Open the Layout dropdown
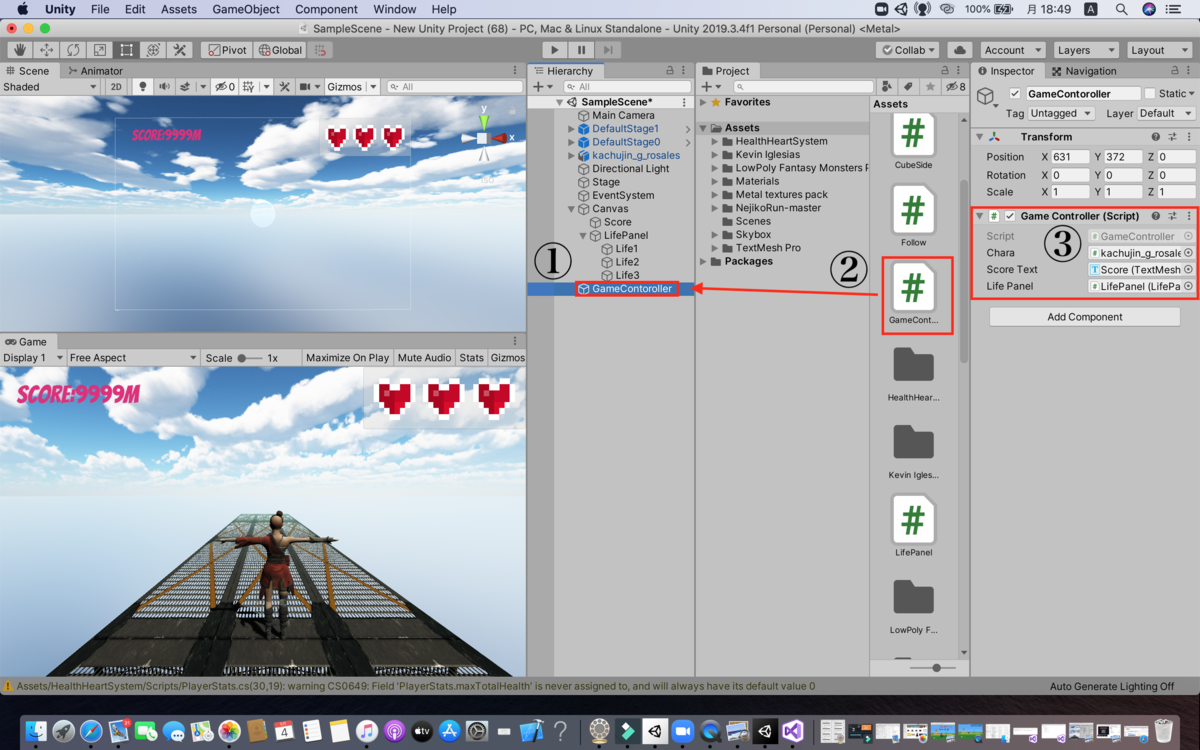Screen dimensions: 1200x750 coord(1159,50)
